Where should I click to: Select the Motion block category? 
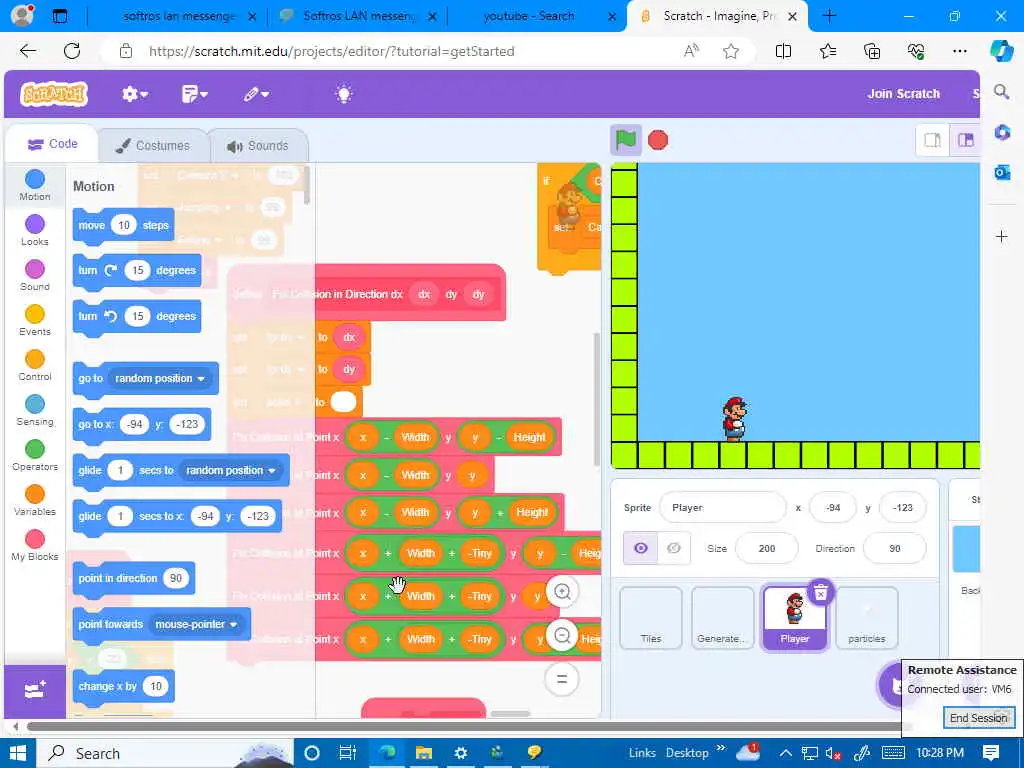tap(35, 185)
